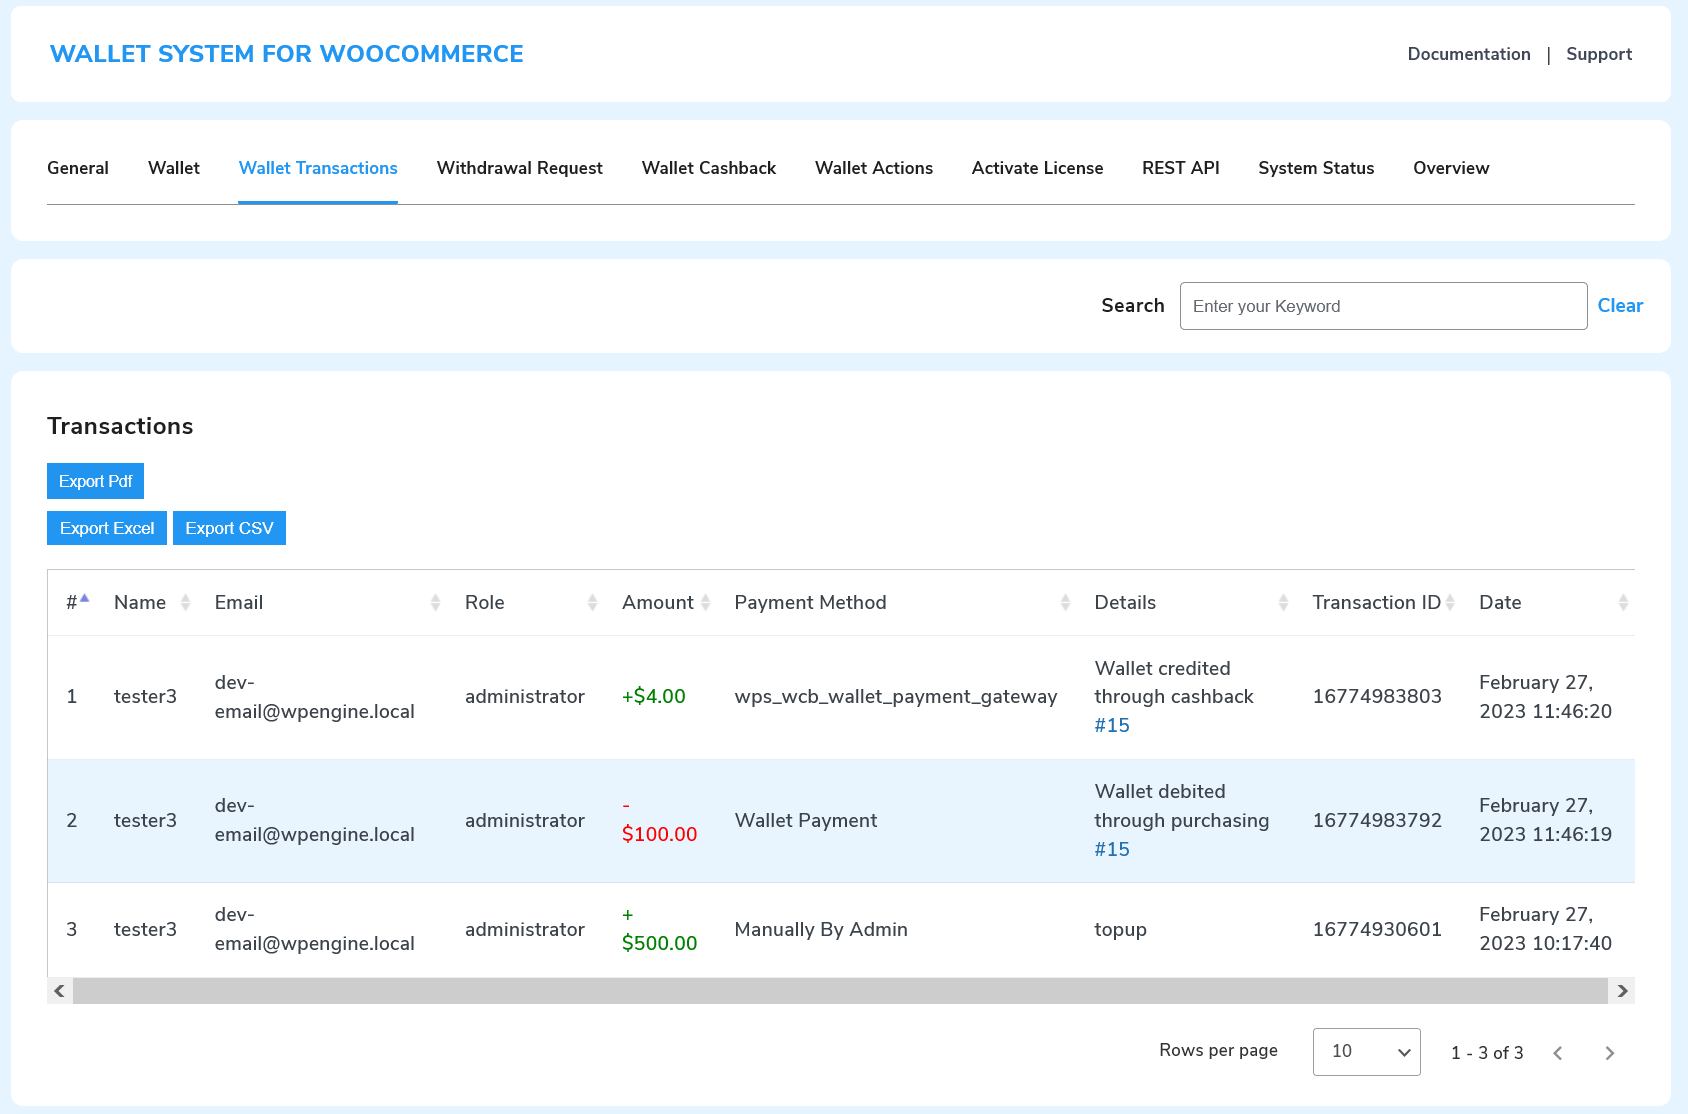Click transaction ID 16774983792
The width and height of the screenshot is (1688, 1114).
(x=1377, y=820)
